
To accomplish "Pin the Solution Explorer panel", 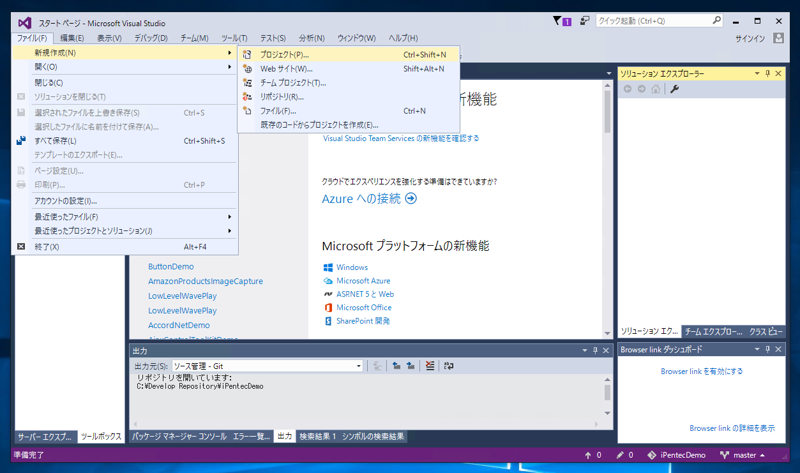I will [x=768, y=73].
